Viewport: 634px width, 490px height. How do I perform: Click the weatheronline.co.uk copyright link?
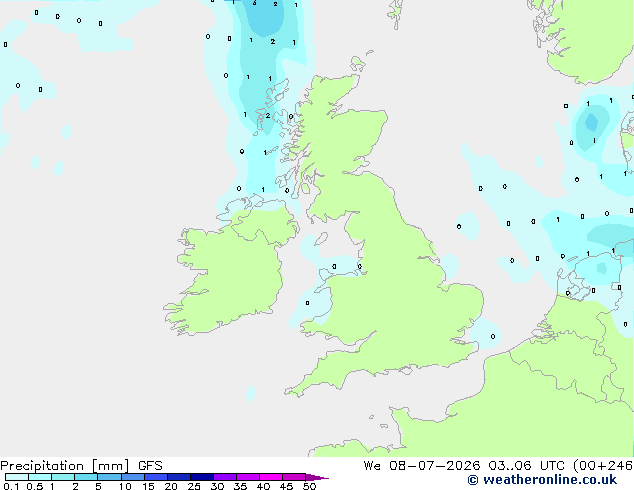[542, 480]
